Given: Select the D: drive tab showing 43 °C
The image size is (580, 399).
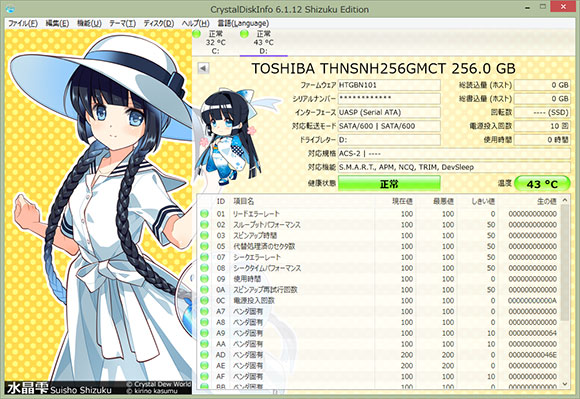Looking at the screenshot, I should (x=264, y=42).
